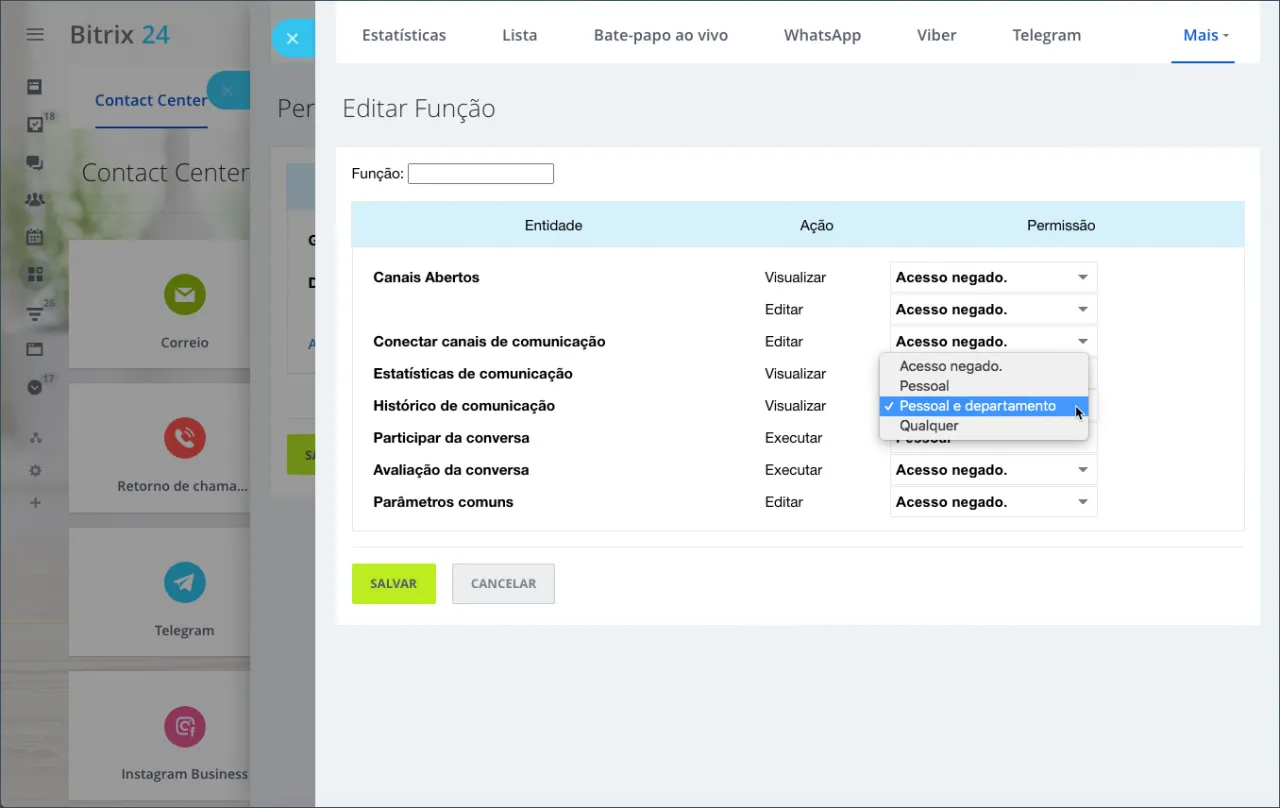Switch to the WhatsApp tab

pyautogui.click(x=822, y=35)
